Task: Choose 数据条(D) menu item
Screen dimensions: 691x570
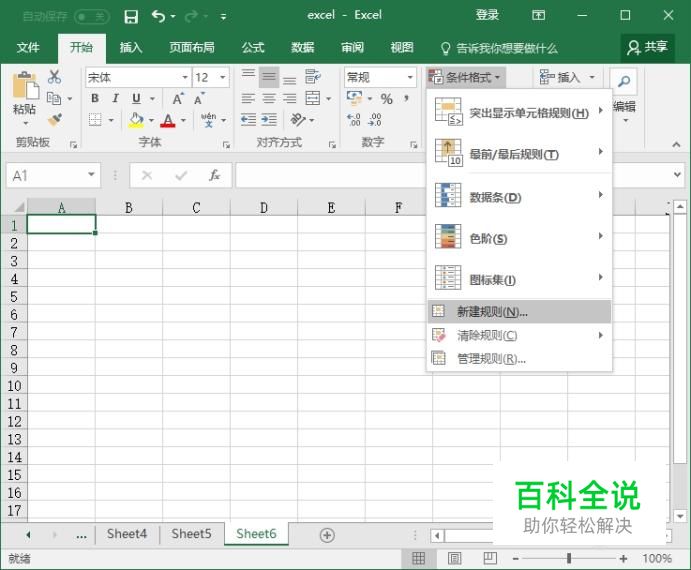Action: click(520, 196)
